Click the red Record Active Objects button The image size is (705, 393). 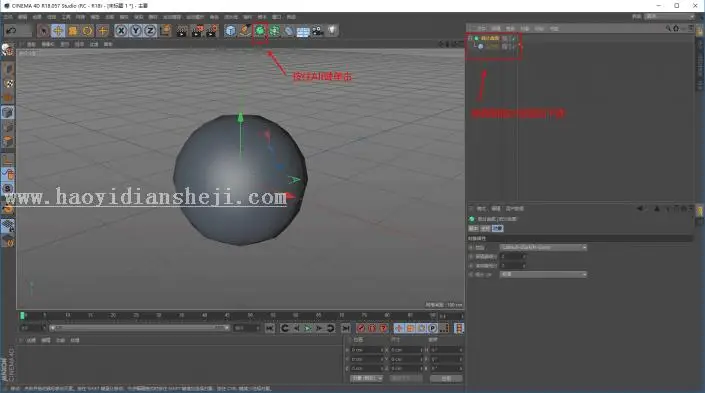pos(361,328)
